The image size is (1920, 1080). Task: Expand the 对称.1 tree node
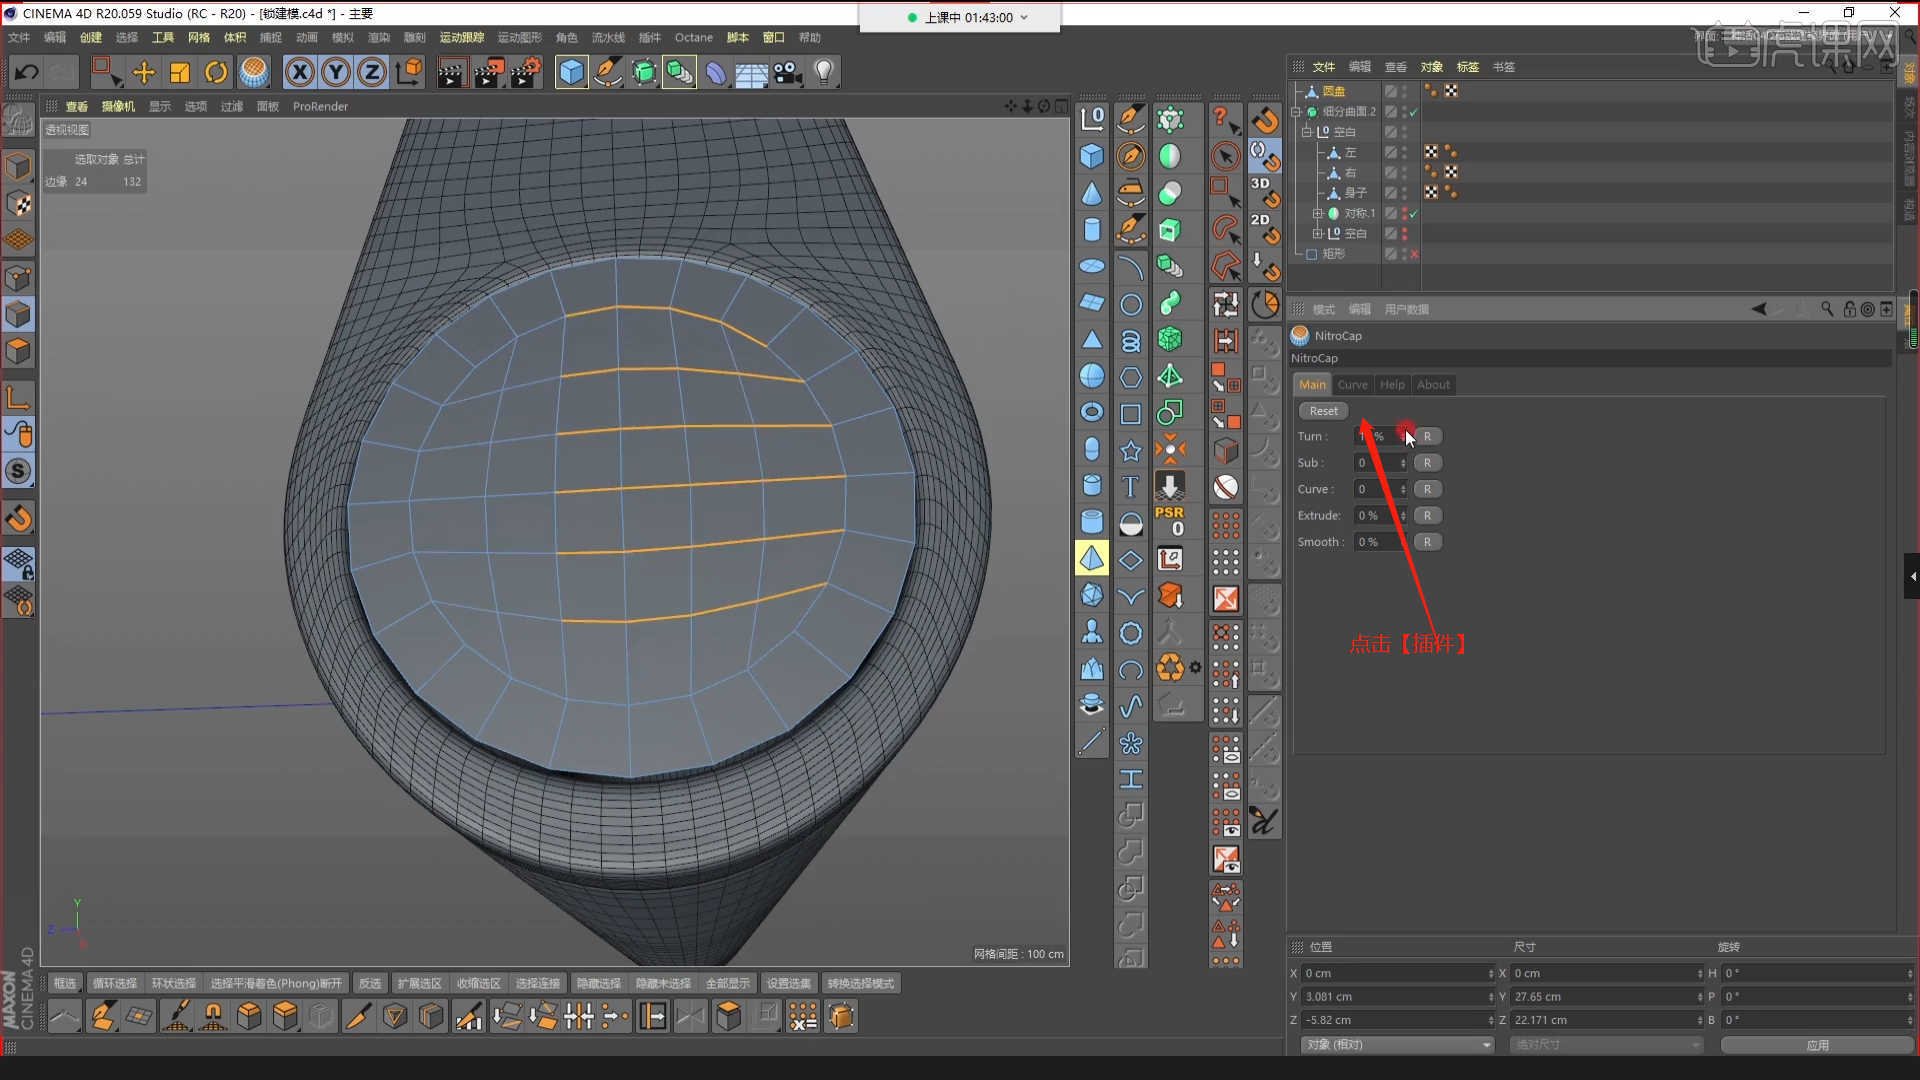click(x=1317, y=213)
